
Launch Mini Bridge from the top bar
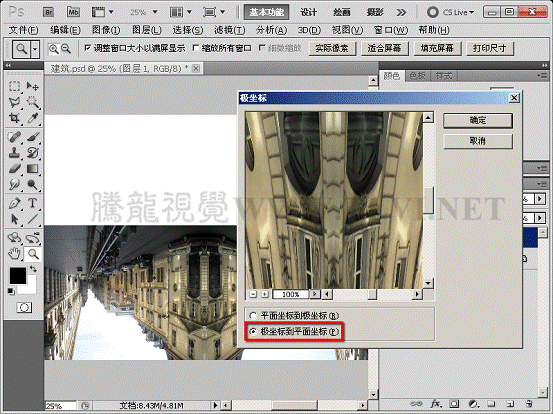(x=73, y=12)
